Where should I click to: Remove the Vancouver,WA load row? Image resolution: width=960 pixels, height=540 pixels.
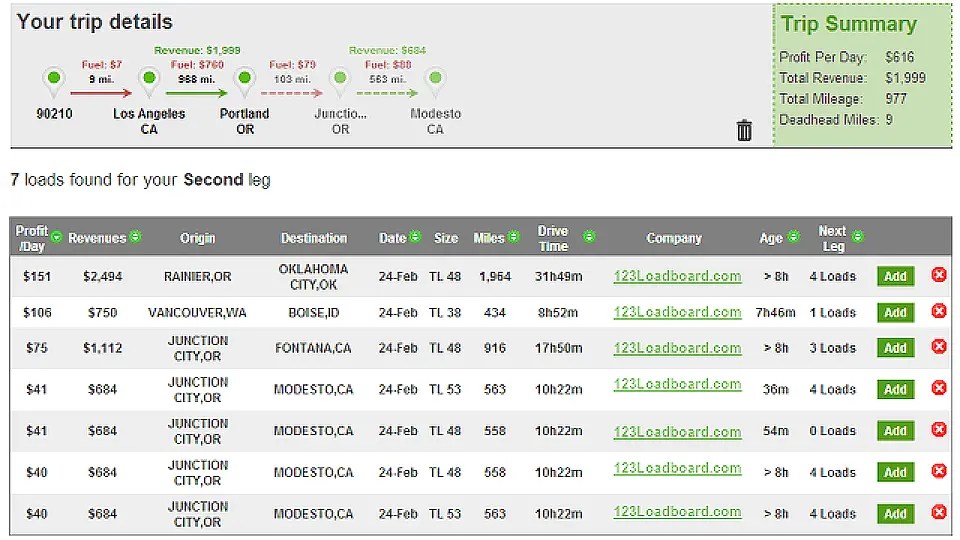coord(939,311)
